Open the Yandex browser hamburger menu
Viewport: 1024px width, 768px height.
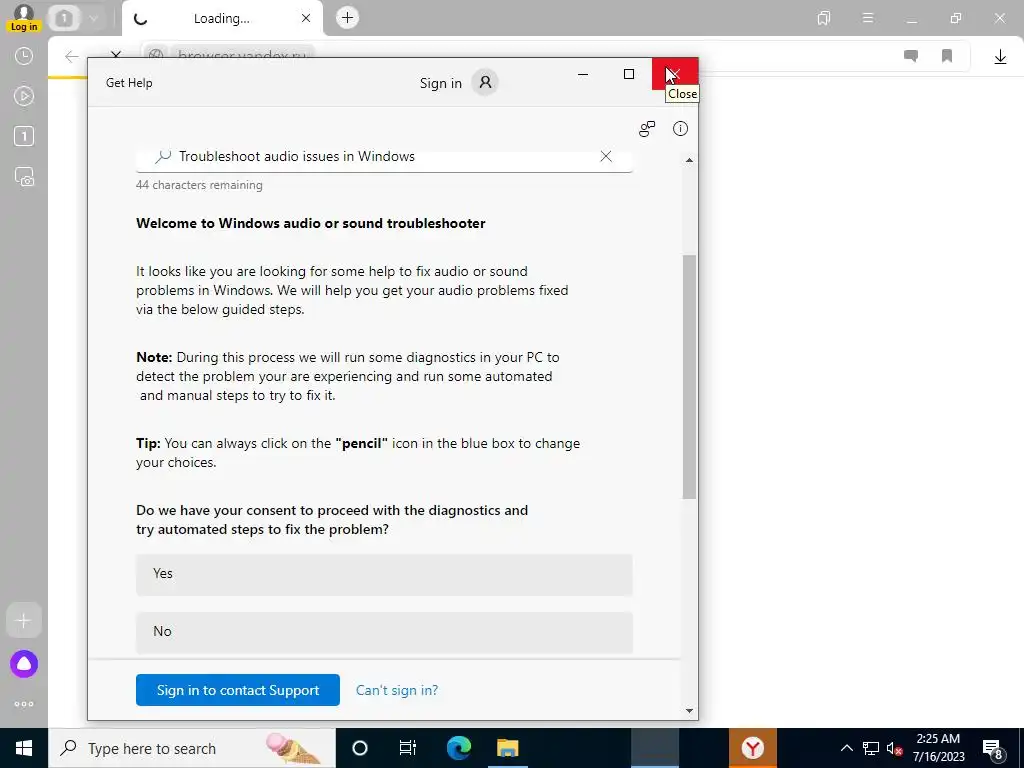(x=868, y=18)
